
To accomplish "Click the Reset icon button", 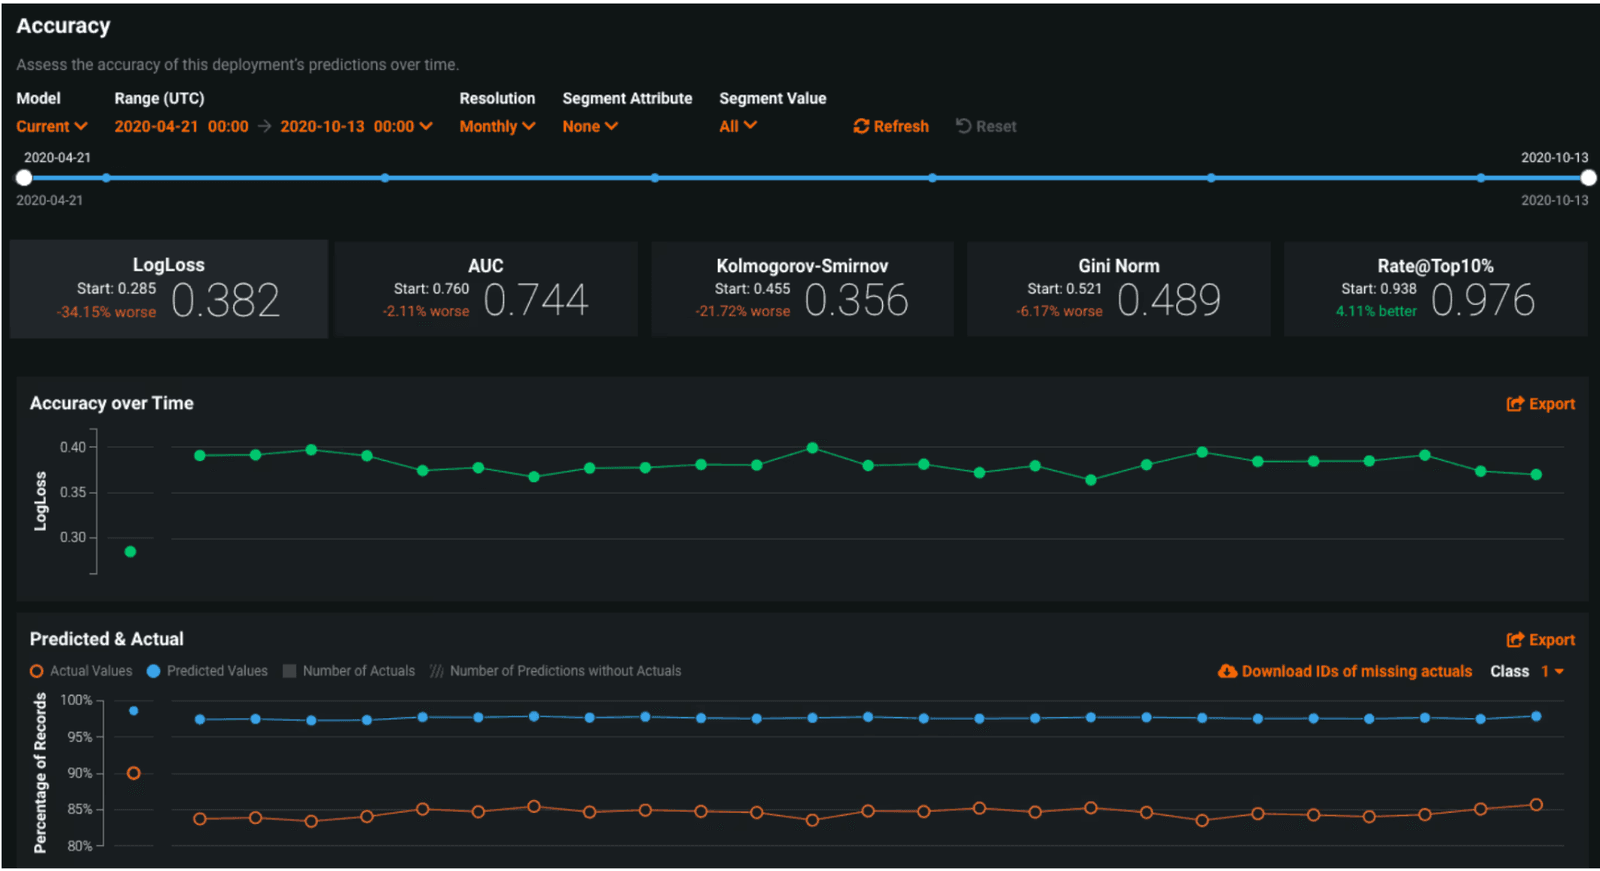I will pyautogui.click(x=963, y=126).
